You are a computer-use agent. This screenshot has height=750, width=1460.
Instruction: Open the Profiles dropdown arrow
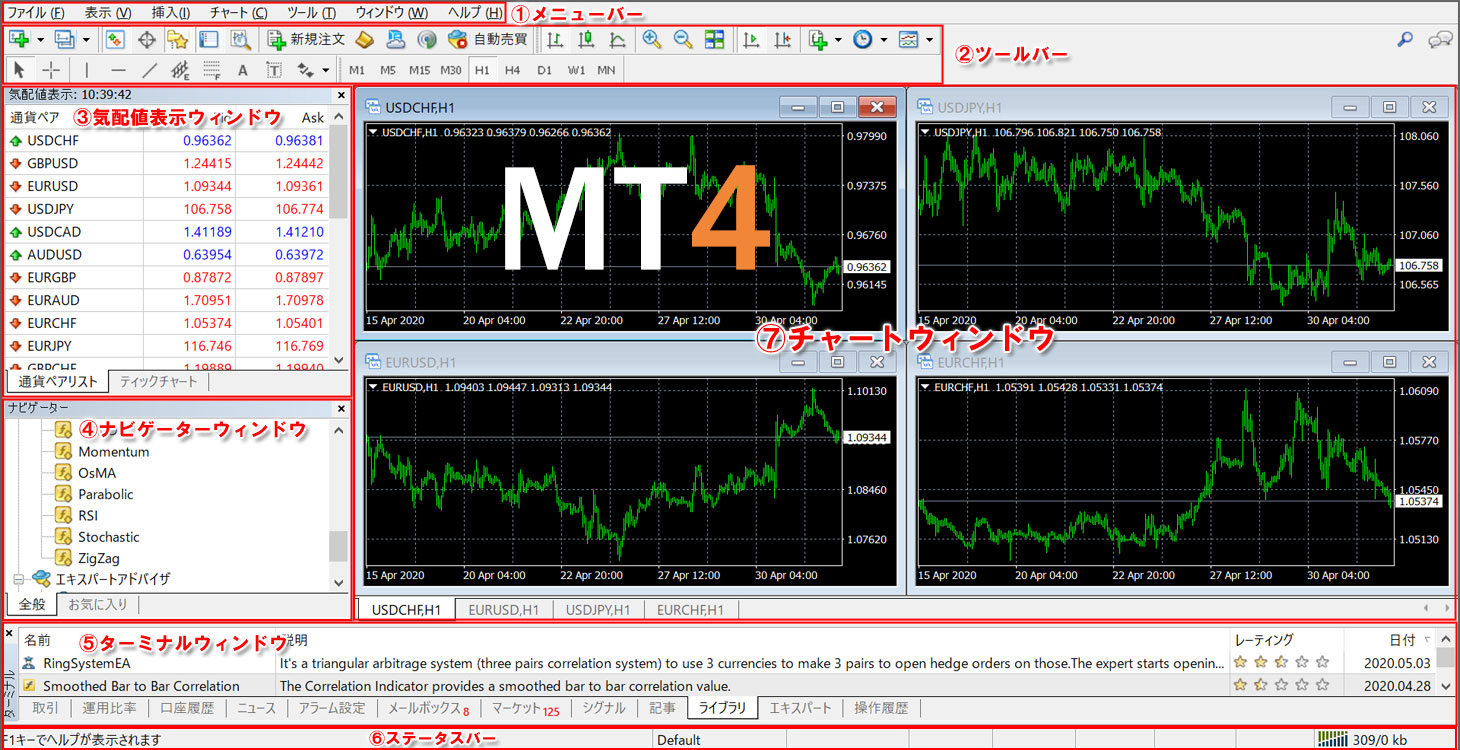[x=86, y=41]
